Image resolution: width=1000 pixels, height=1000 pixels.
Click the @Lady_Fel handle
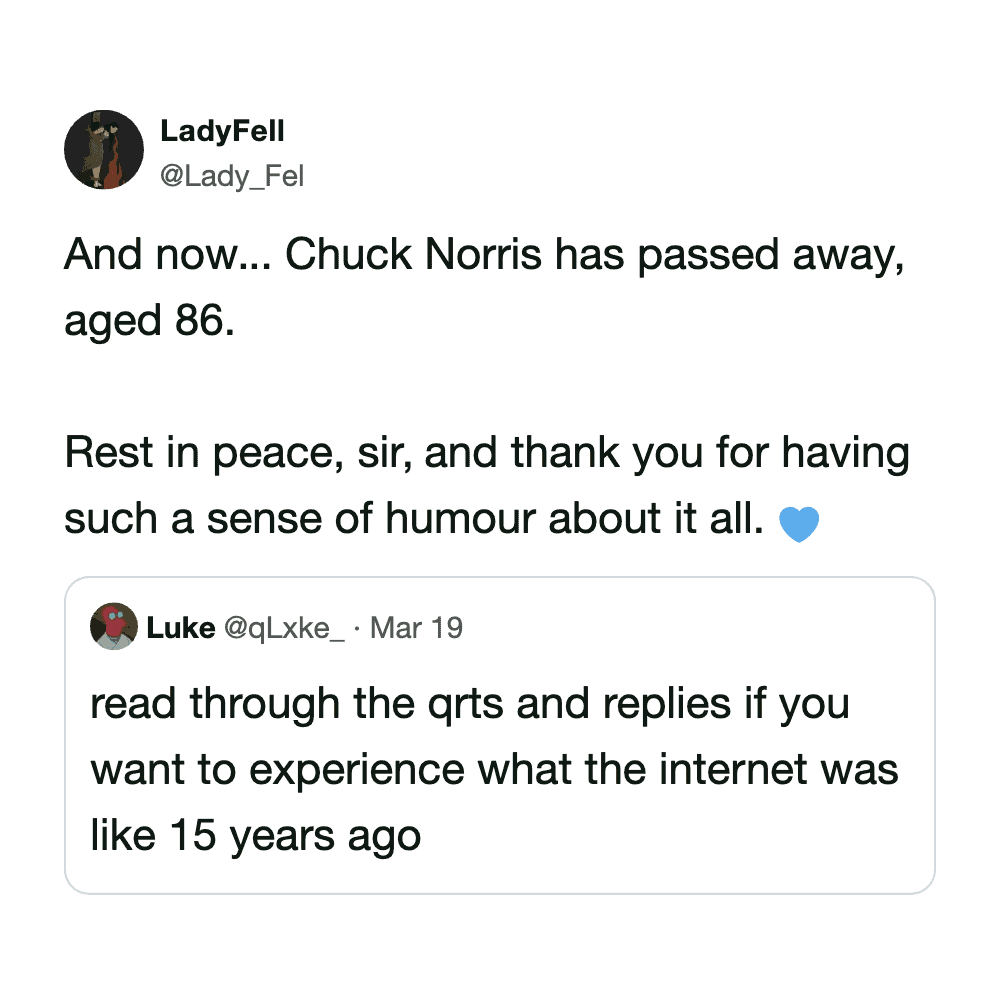pyautogui.click(x=231, y=177)
